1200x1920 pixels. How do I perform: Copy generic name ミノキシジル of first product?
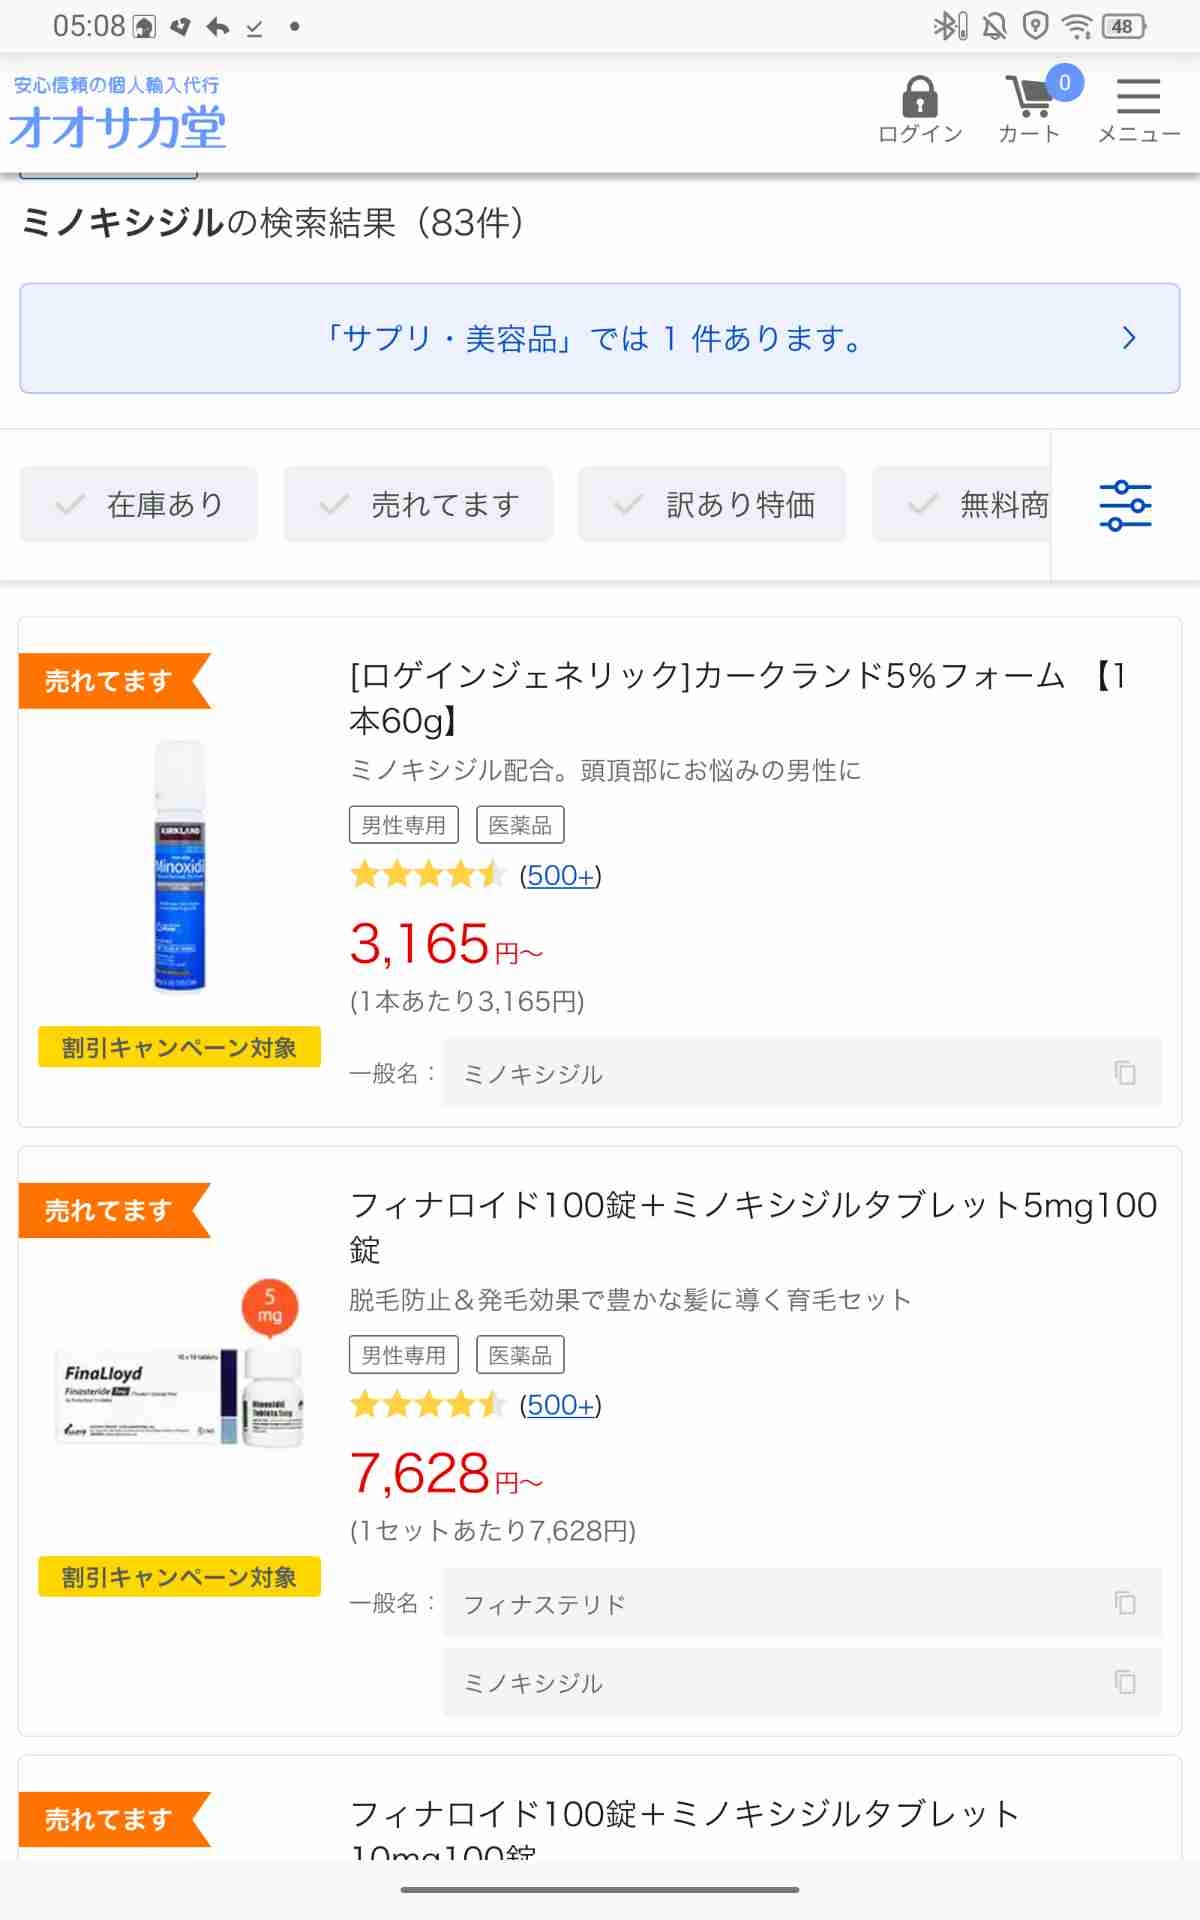pos(1125,1073)
